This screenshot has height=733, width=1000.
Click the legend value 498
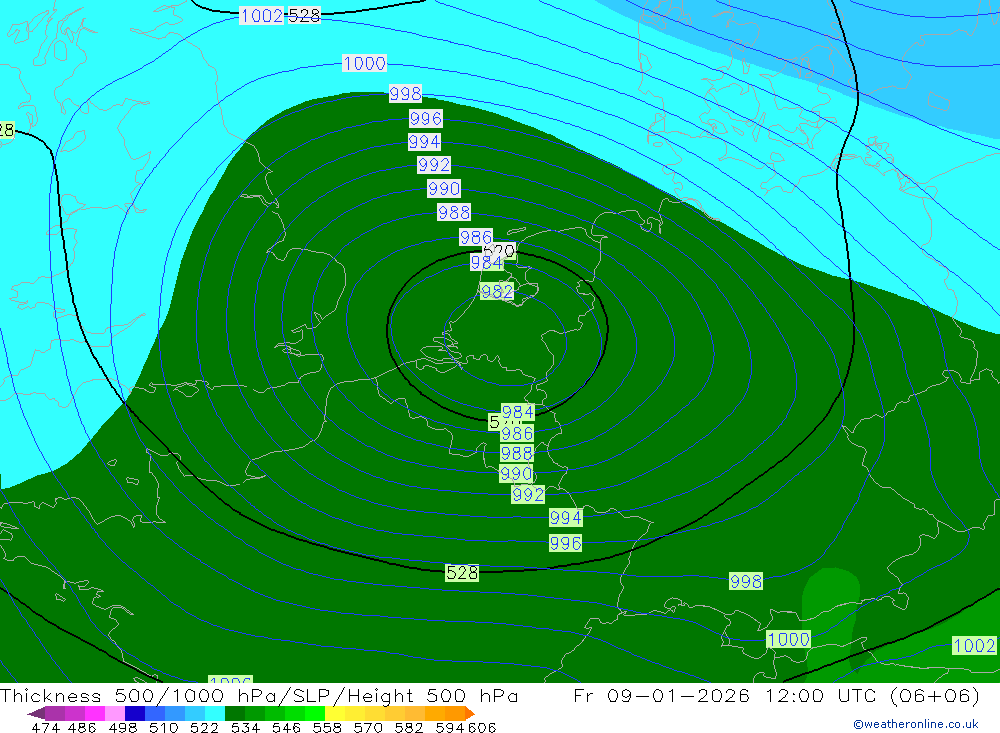pyautogui.click(x=121, y=727)
